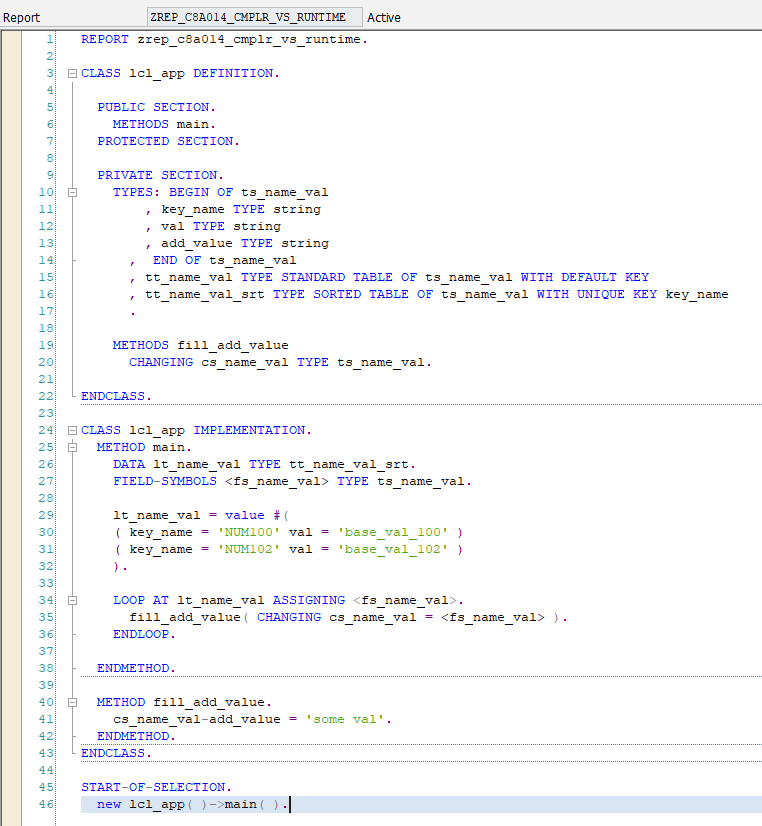The image size is (762, 826).
Task: Click key_name TYPE string field definition
Action: coord(233,210)
